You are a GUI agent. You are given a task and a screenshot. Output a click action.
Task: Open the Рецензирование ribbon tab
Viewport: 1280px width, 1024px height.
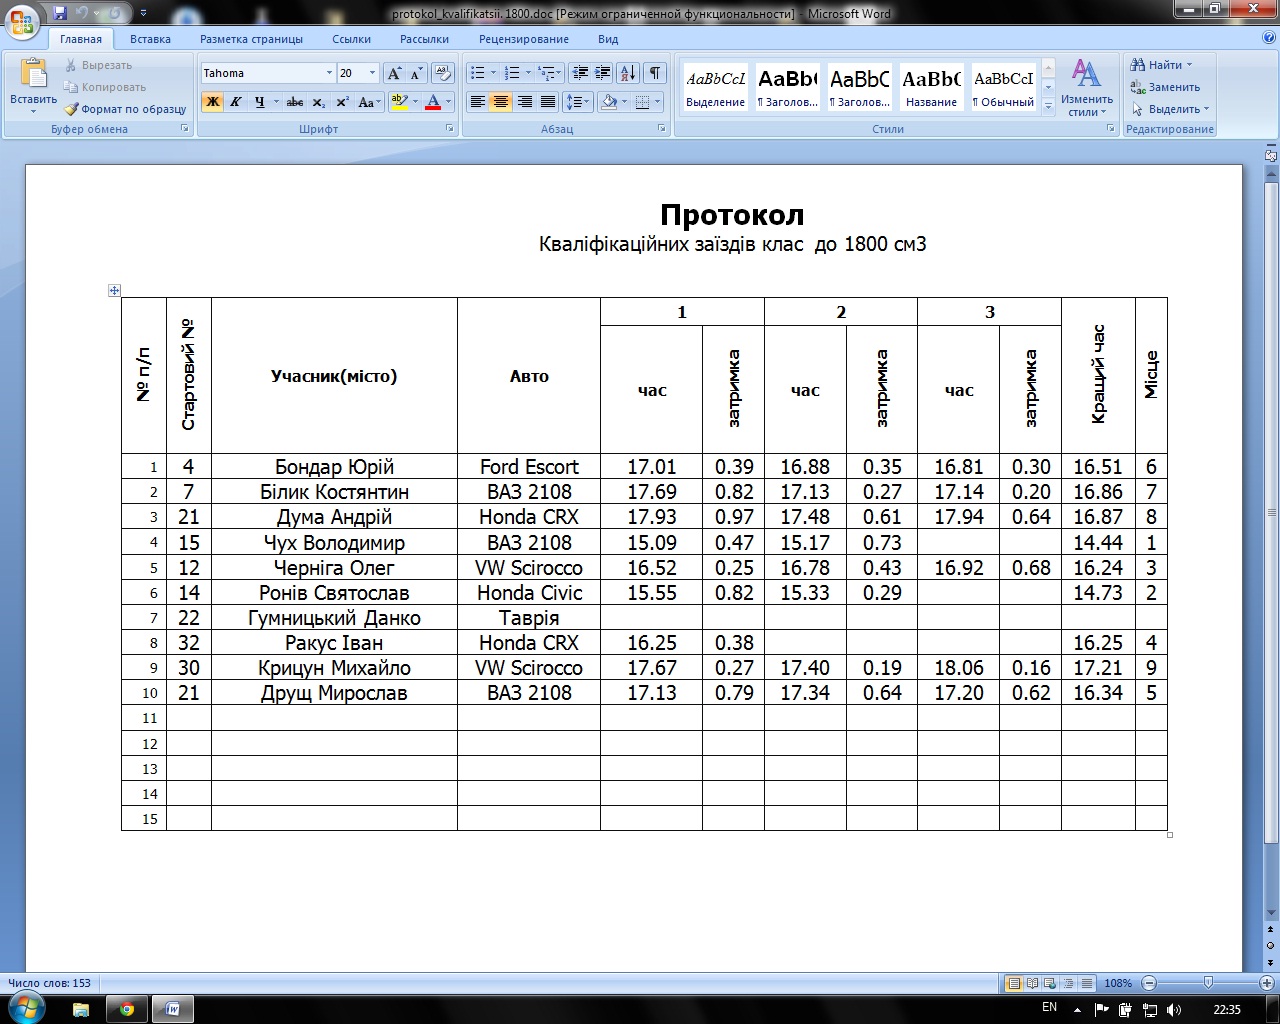coord(523,39)
